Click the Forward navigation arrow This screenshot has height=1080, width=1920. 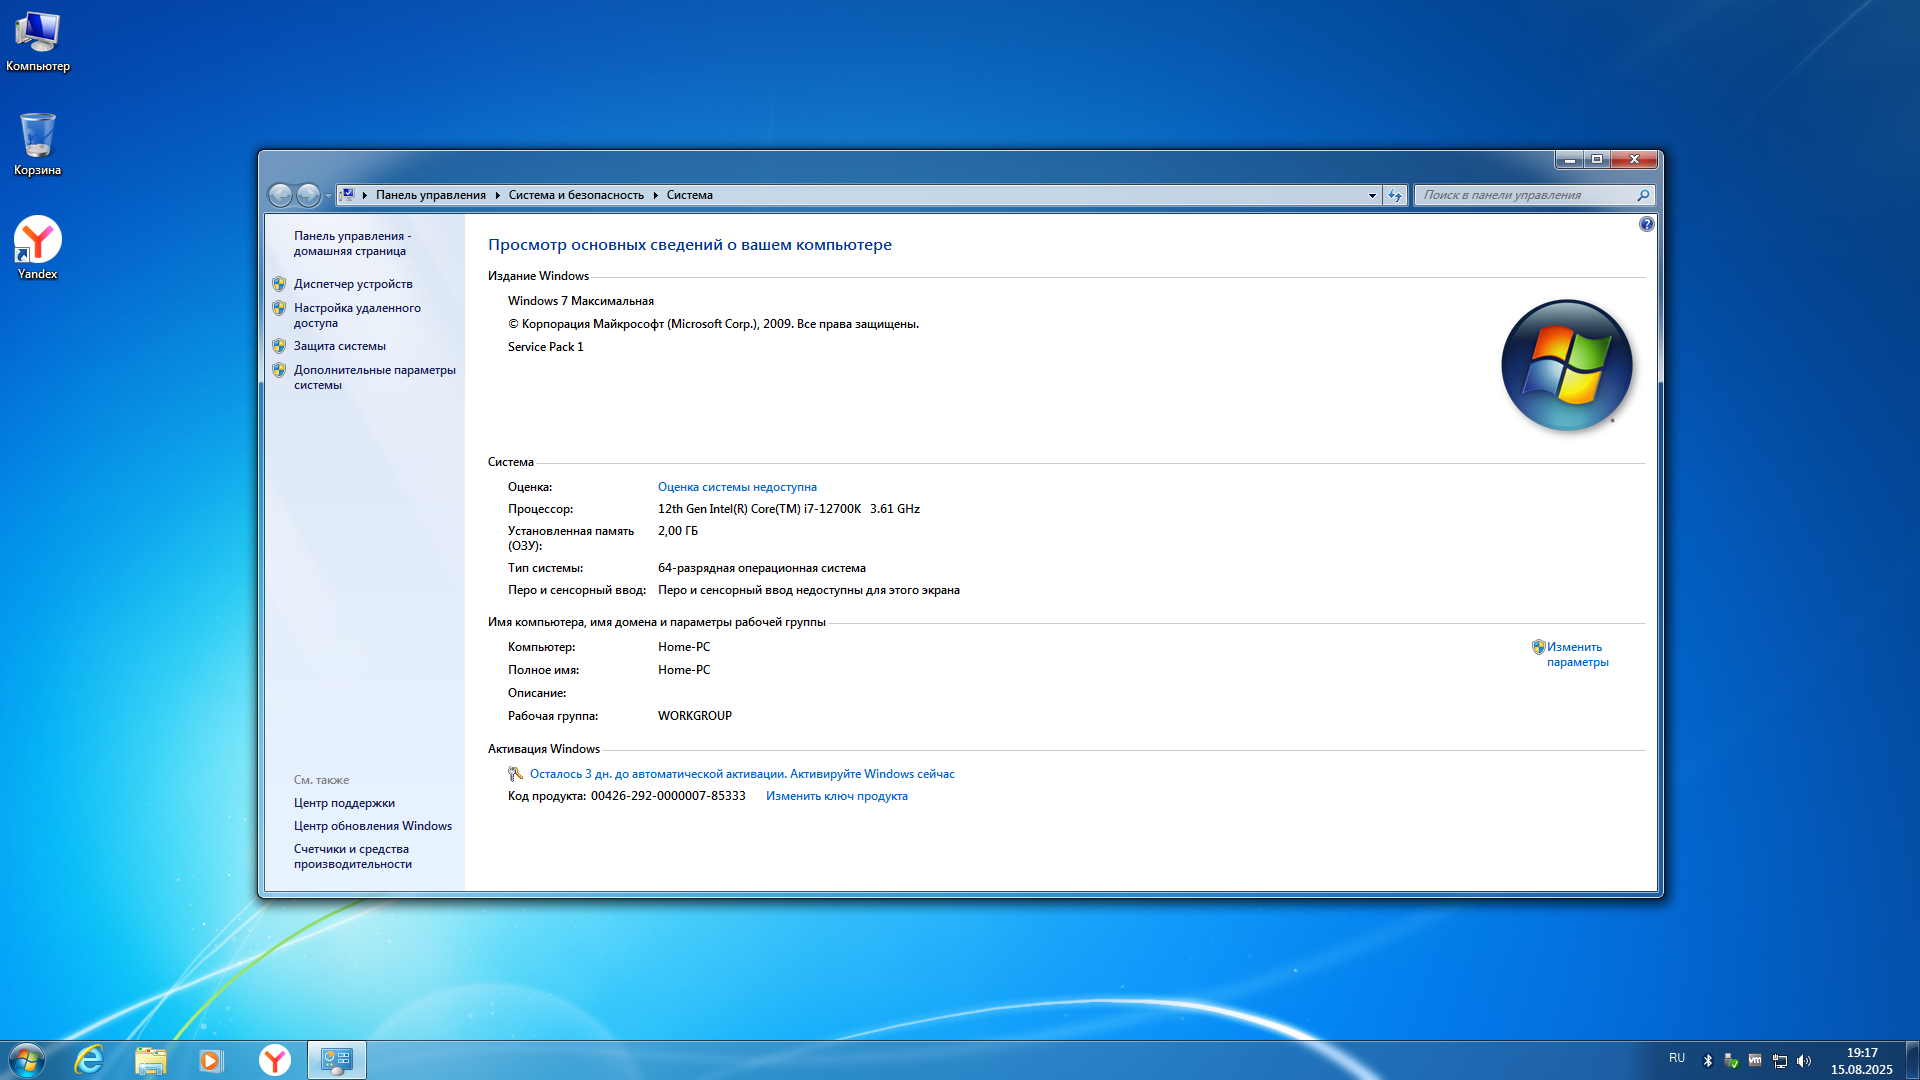coord(309,195)
